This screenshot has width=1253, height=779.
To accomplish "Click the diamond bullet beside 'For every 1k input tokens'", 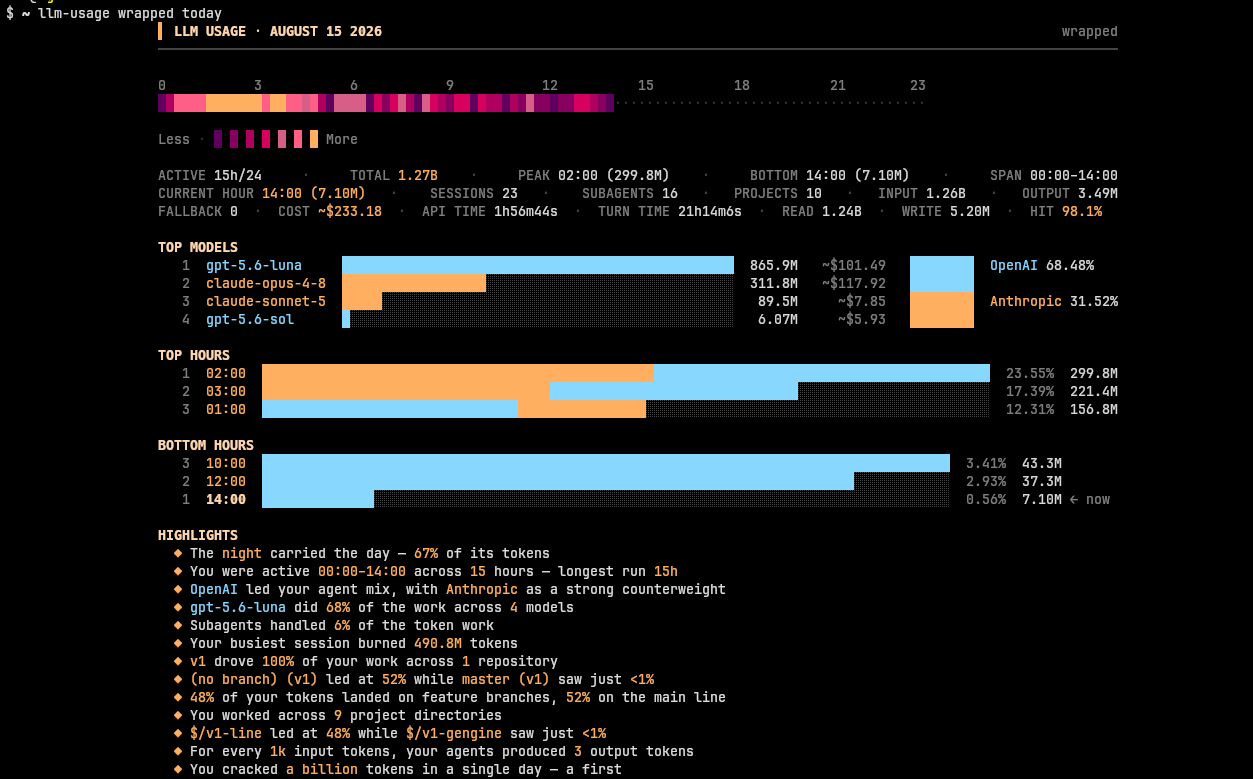I will point(178,751).
